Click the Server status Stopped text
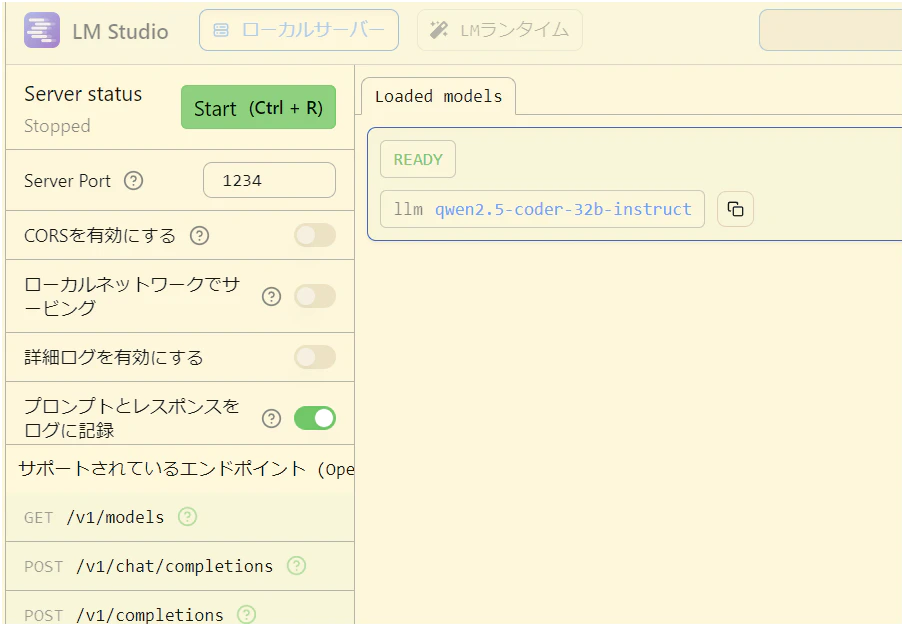Screen dimensions: 904x626 (x=57, y=126)
